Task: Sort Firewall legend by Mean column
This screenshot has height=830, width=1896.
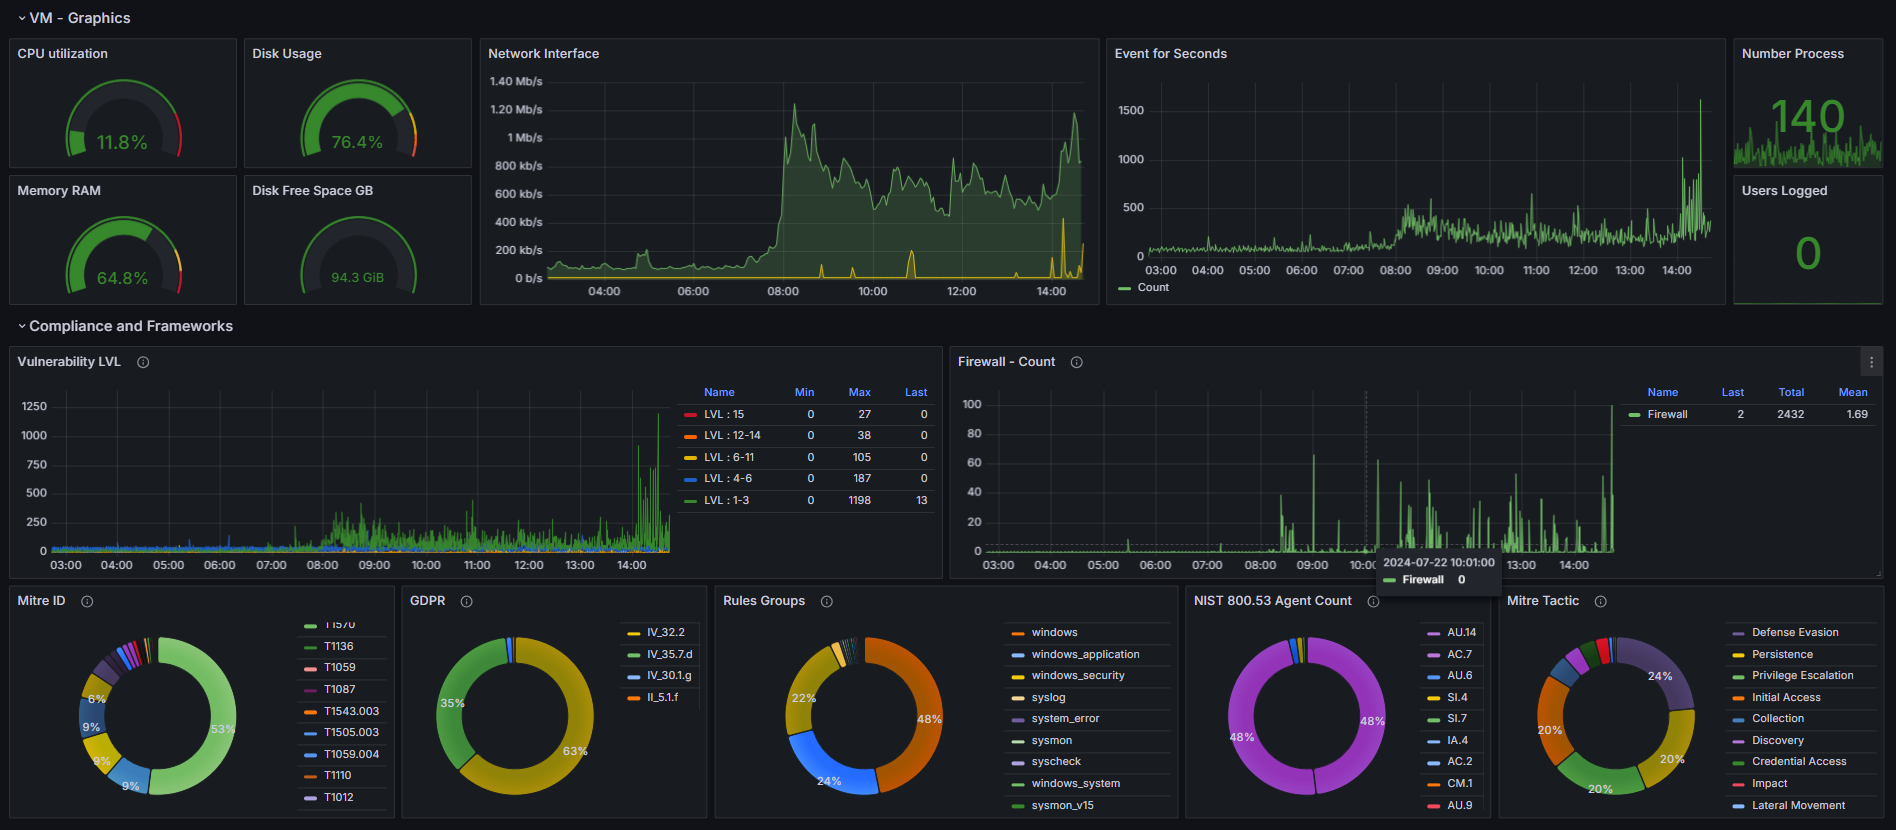Action: [1853, 392]
